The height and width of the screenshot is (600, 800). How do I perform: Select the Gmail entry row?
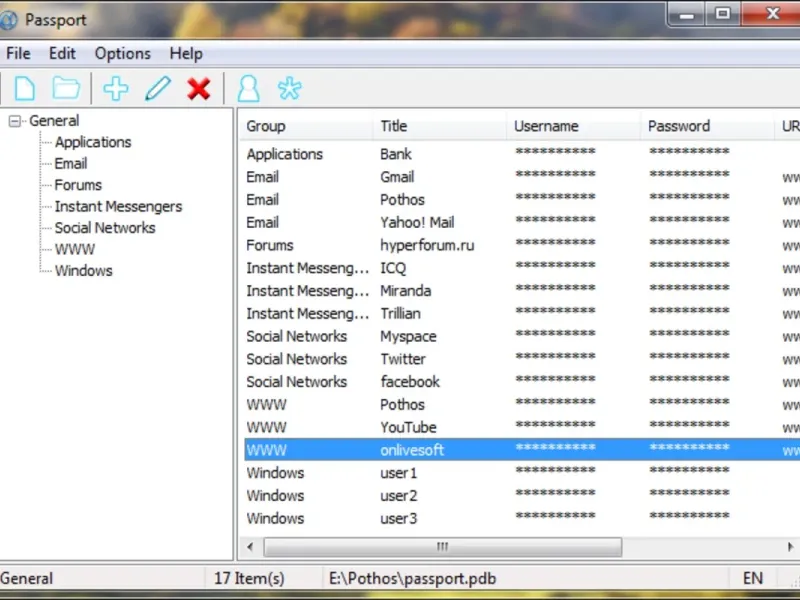[522, 177]
